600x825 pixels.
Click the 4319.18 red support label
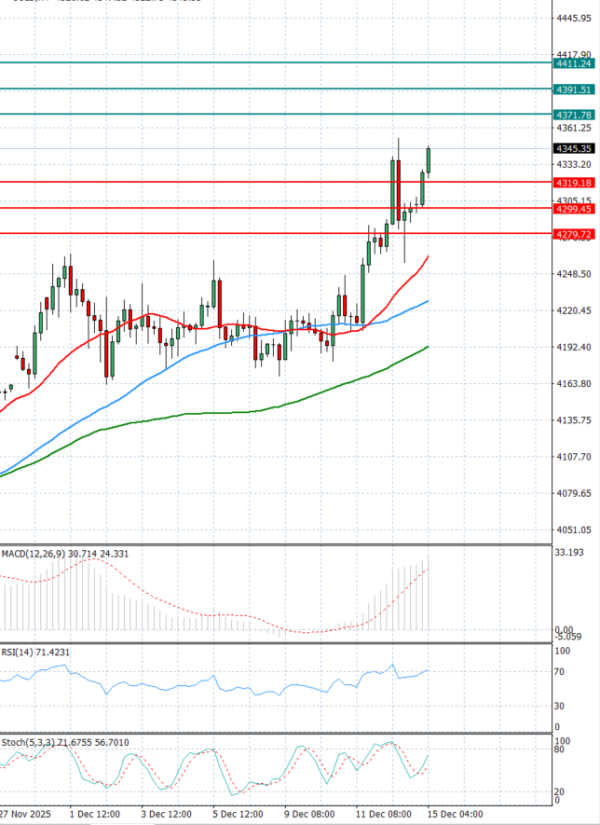(x=575, y=183)
